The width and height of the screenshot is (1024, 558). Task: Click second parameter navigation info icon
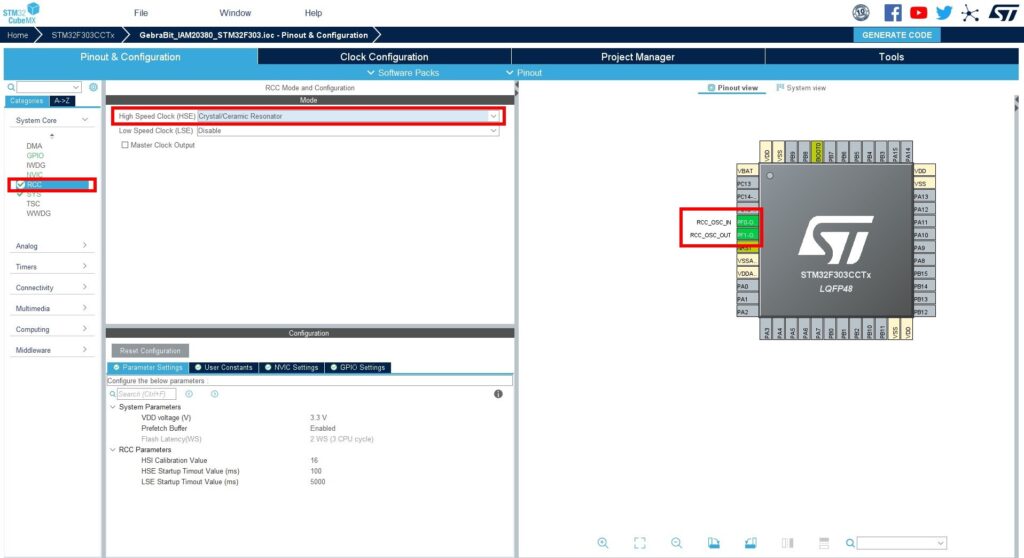point(214,394)
